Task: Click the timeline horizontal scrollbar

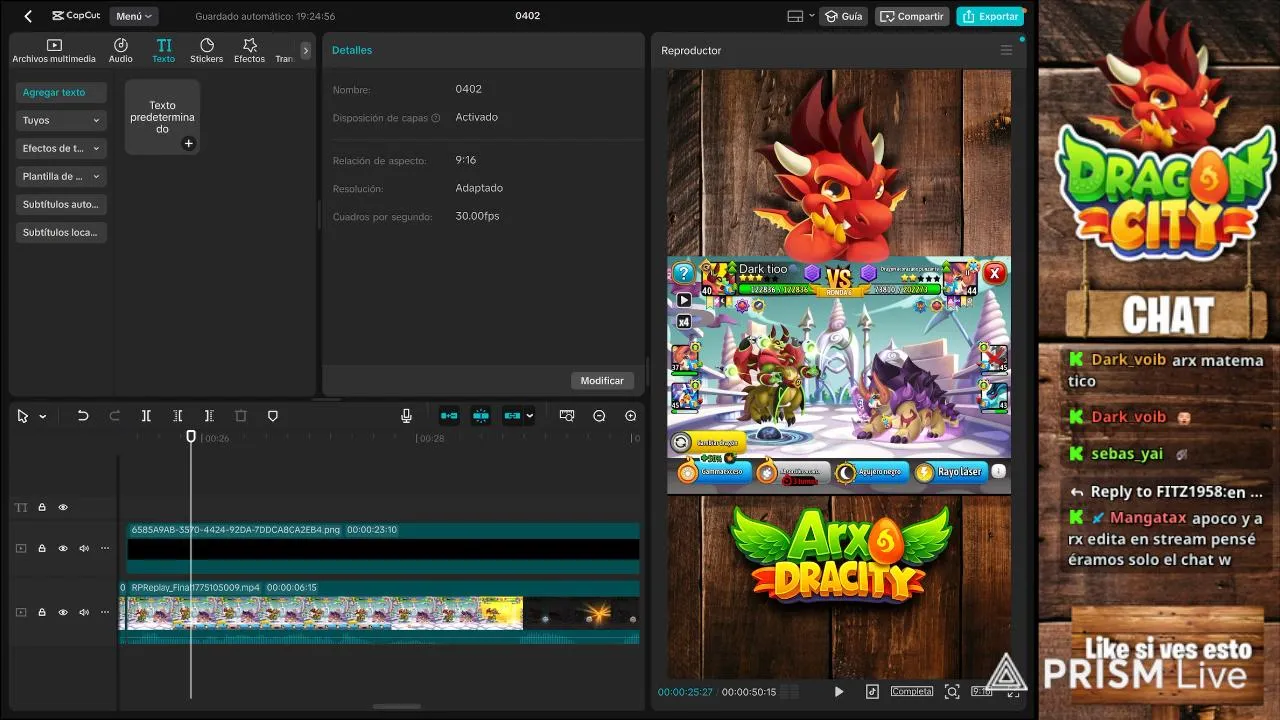Action: tap(396, 706)
